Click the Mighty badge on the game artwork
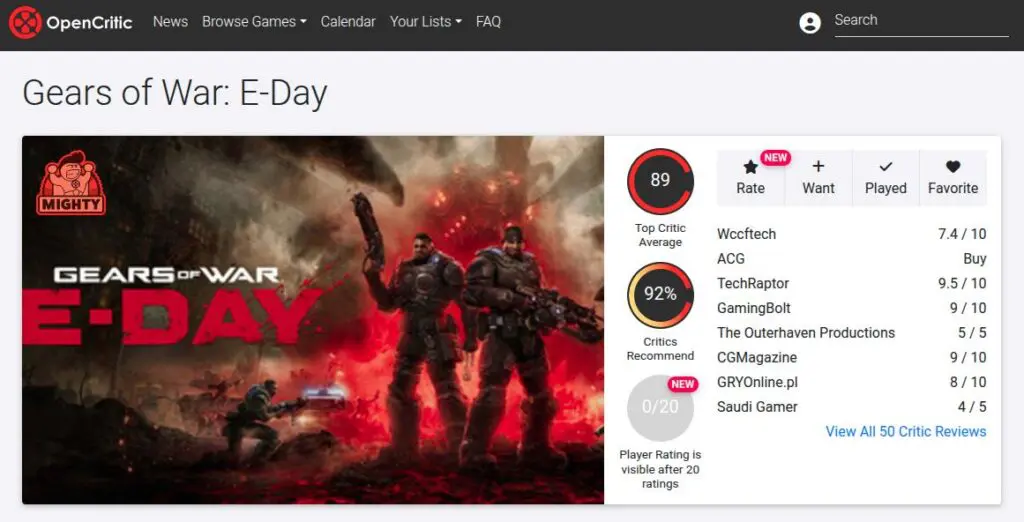The width and height of the screenshot is (1024, 522). click(x=71, y=183)
